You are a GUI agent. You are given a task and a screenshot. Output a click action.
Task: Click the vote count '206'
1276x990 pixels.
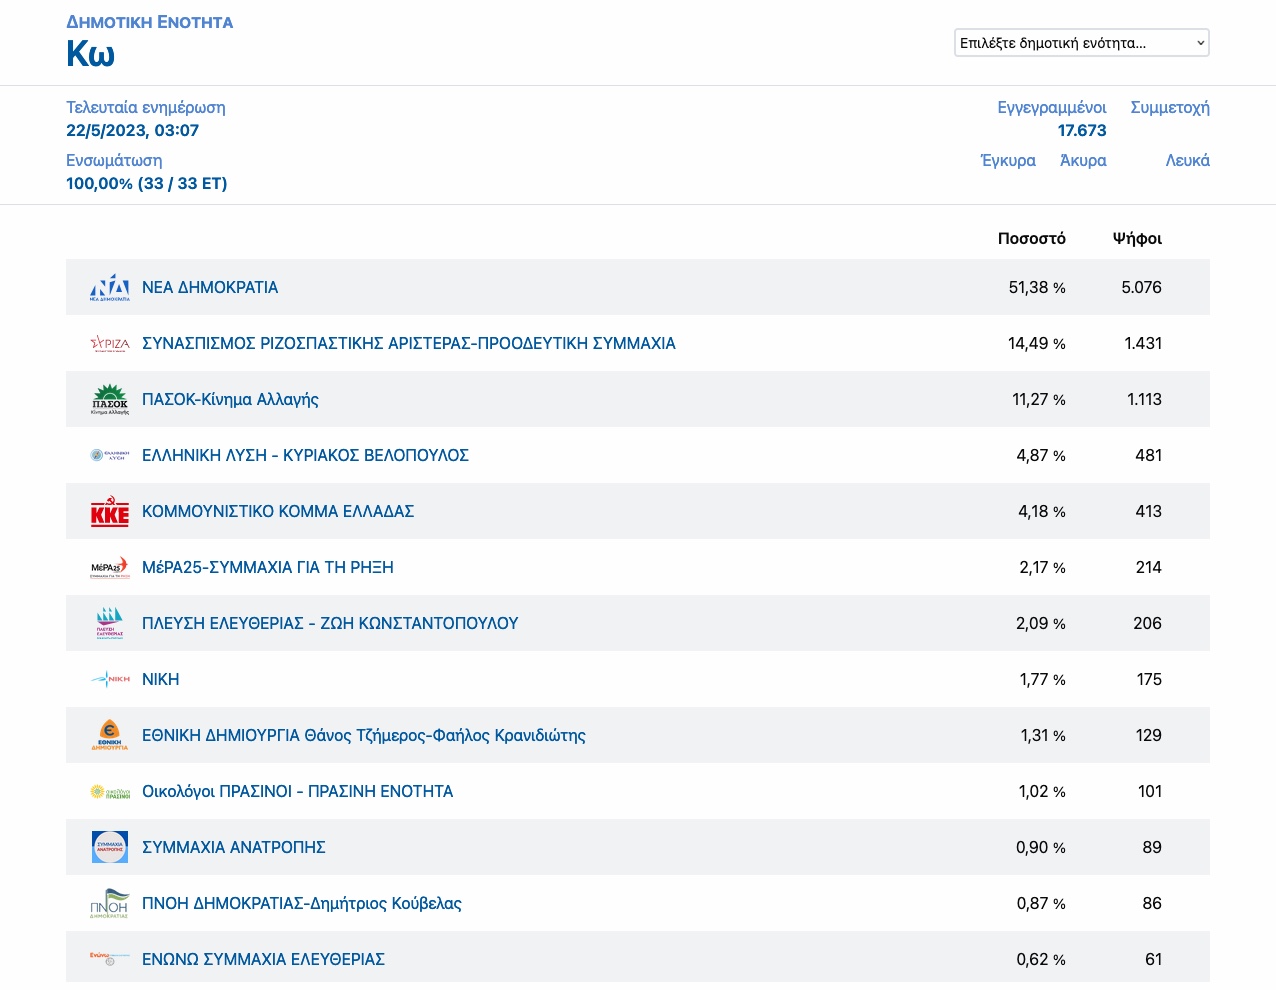pyautogui.click(x=1148, y=623)
